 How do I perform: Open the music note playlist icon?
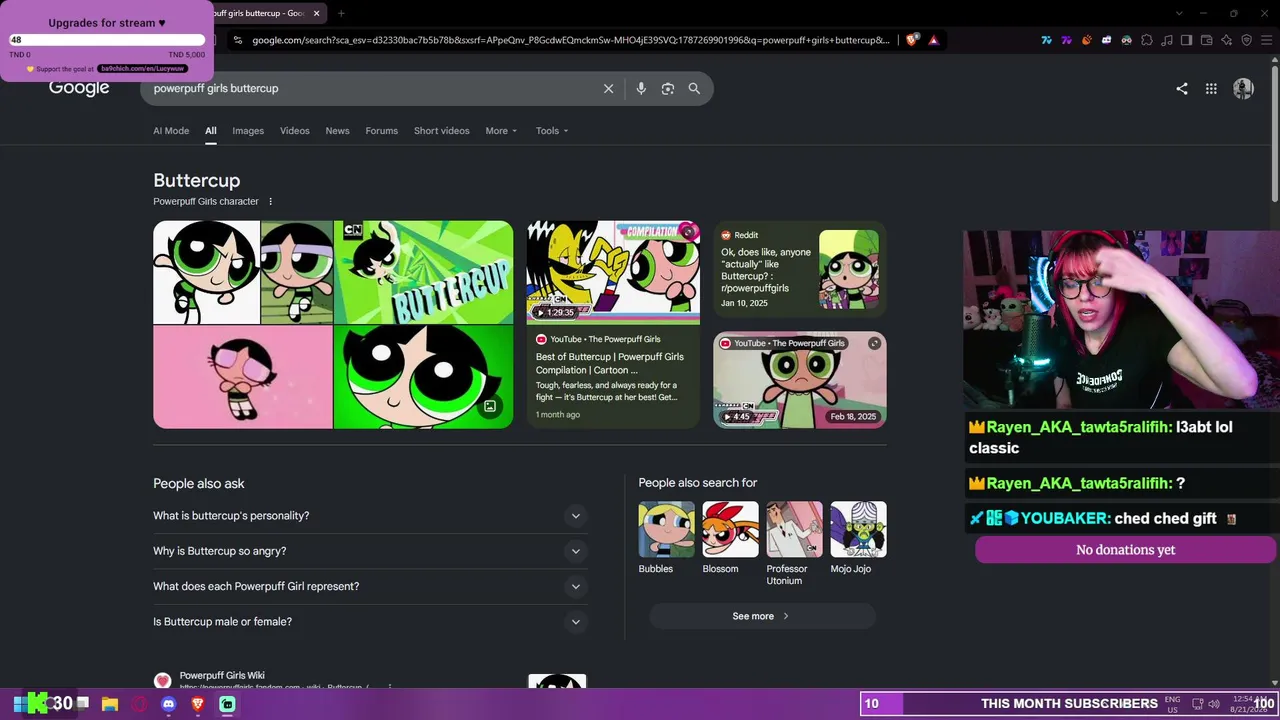click(x=1167, y=40)
